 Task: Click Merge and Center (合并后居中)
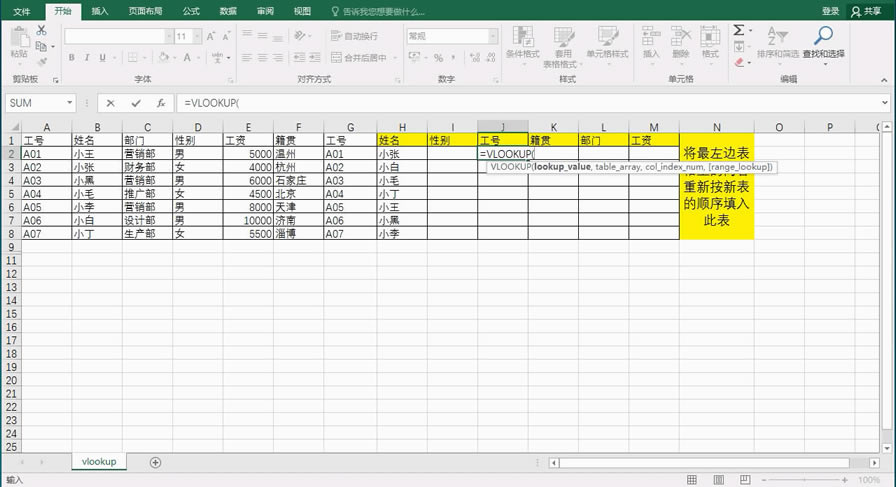(x=359, y=57)
